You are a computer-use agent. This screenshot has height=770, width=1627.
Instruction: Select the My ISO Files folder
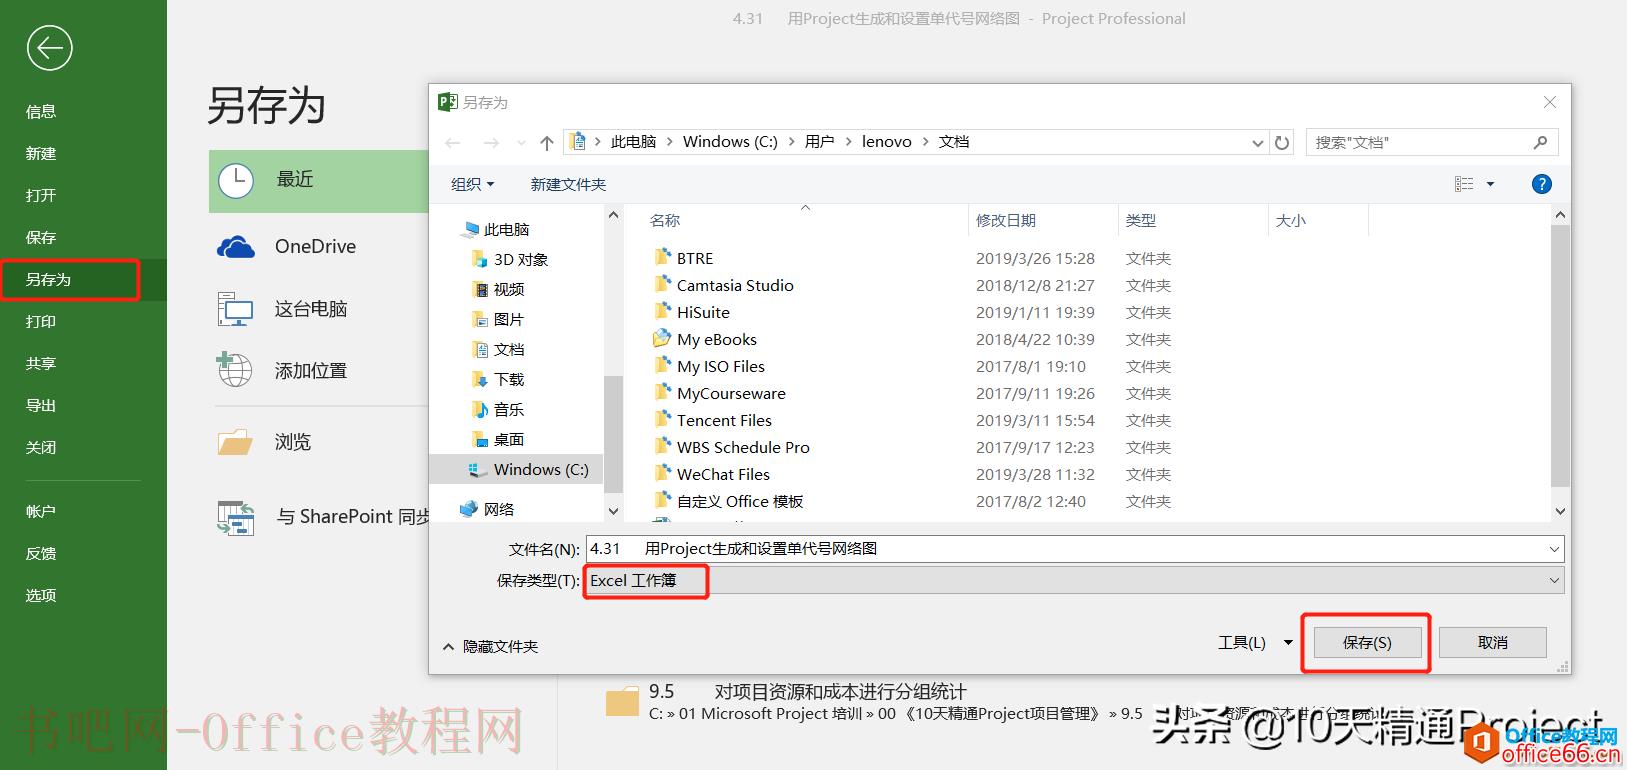[x=721, y=366]
